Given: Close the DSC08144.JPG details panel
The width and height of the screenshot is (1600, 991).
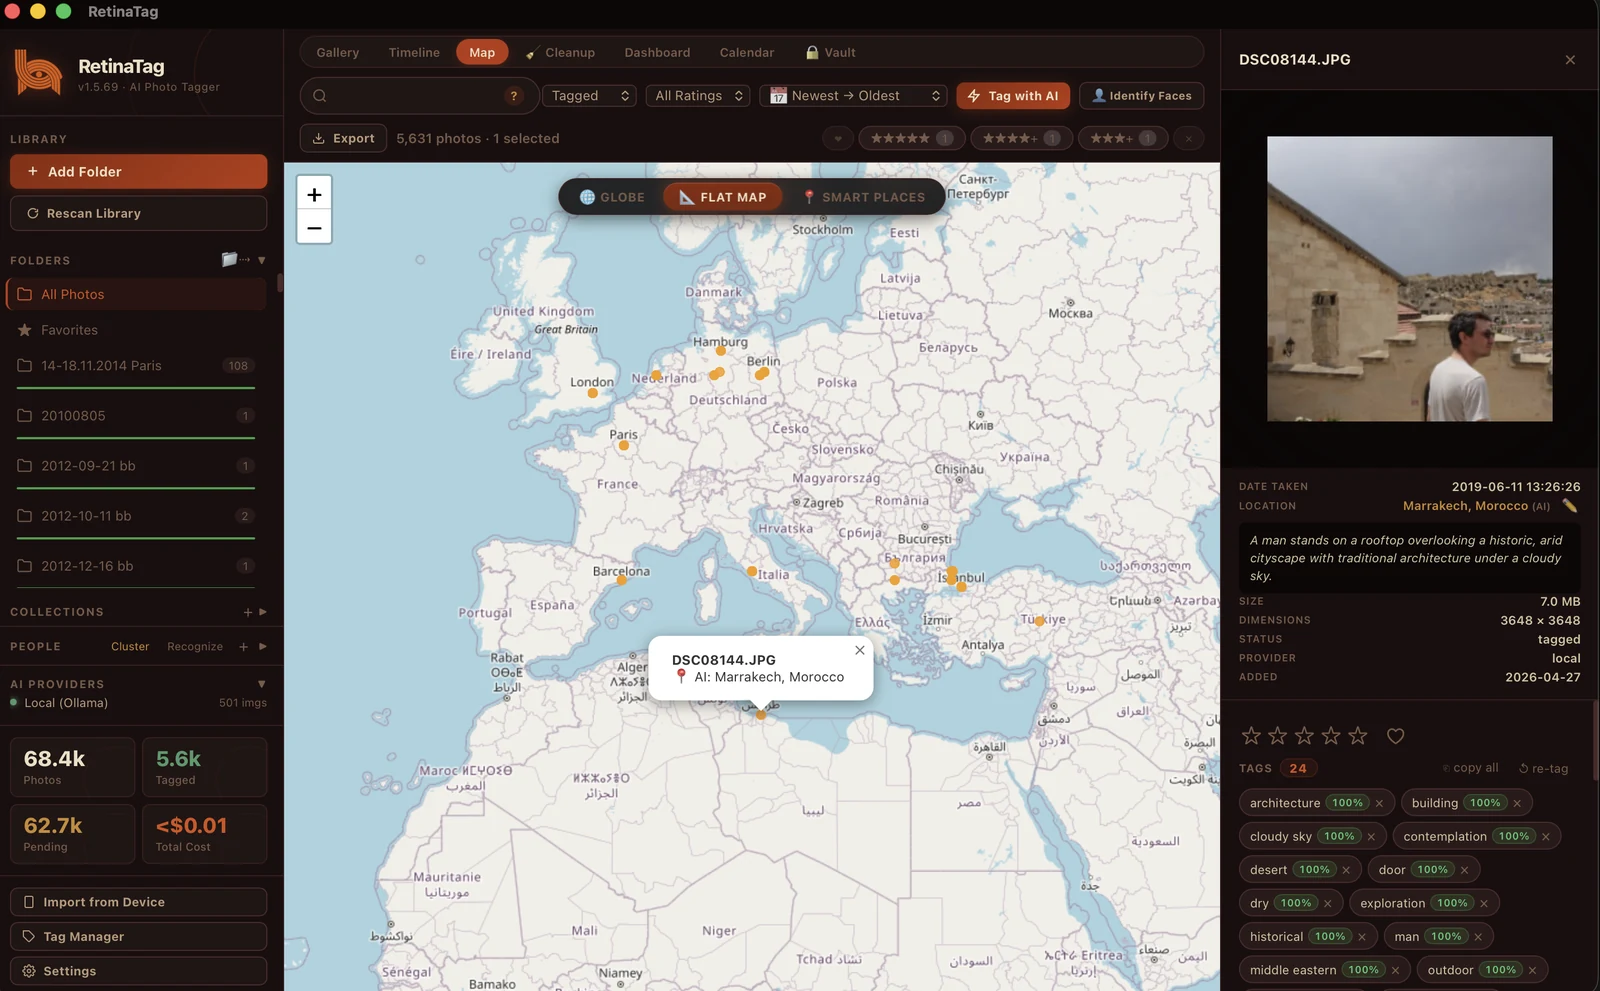Looking at the screenshot, I should [1570, 60].
